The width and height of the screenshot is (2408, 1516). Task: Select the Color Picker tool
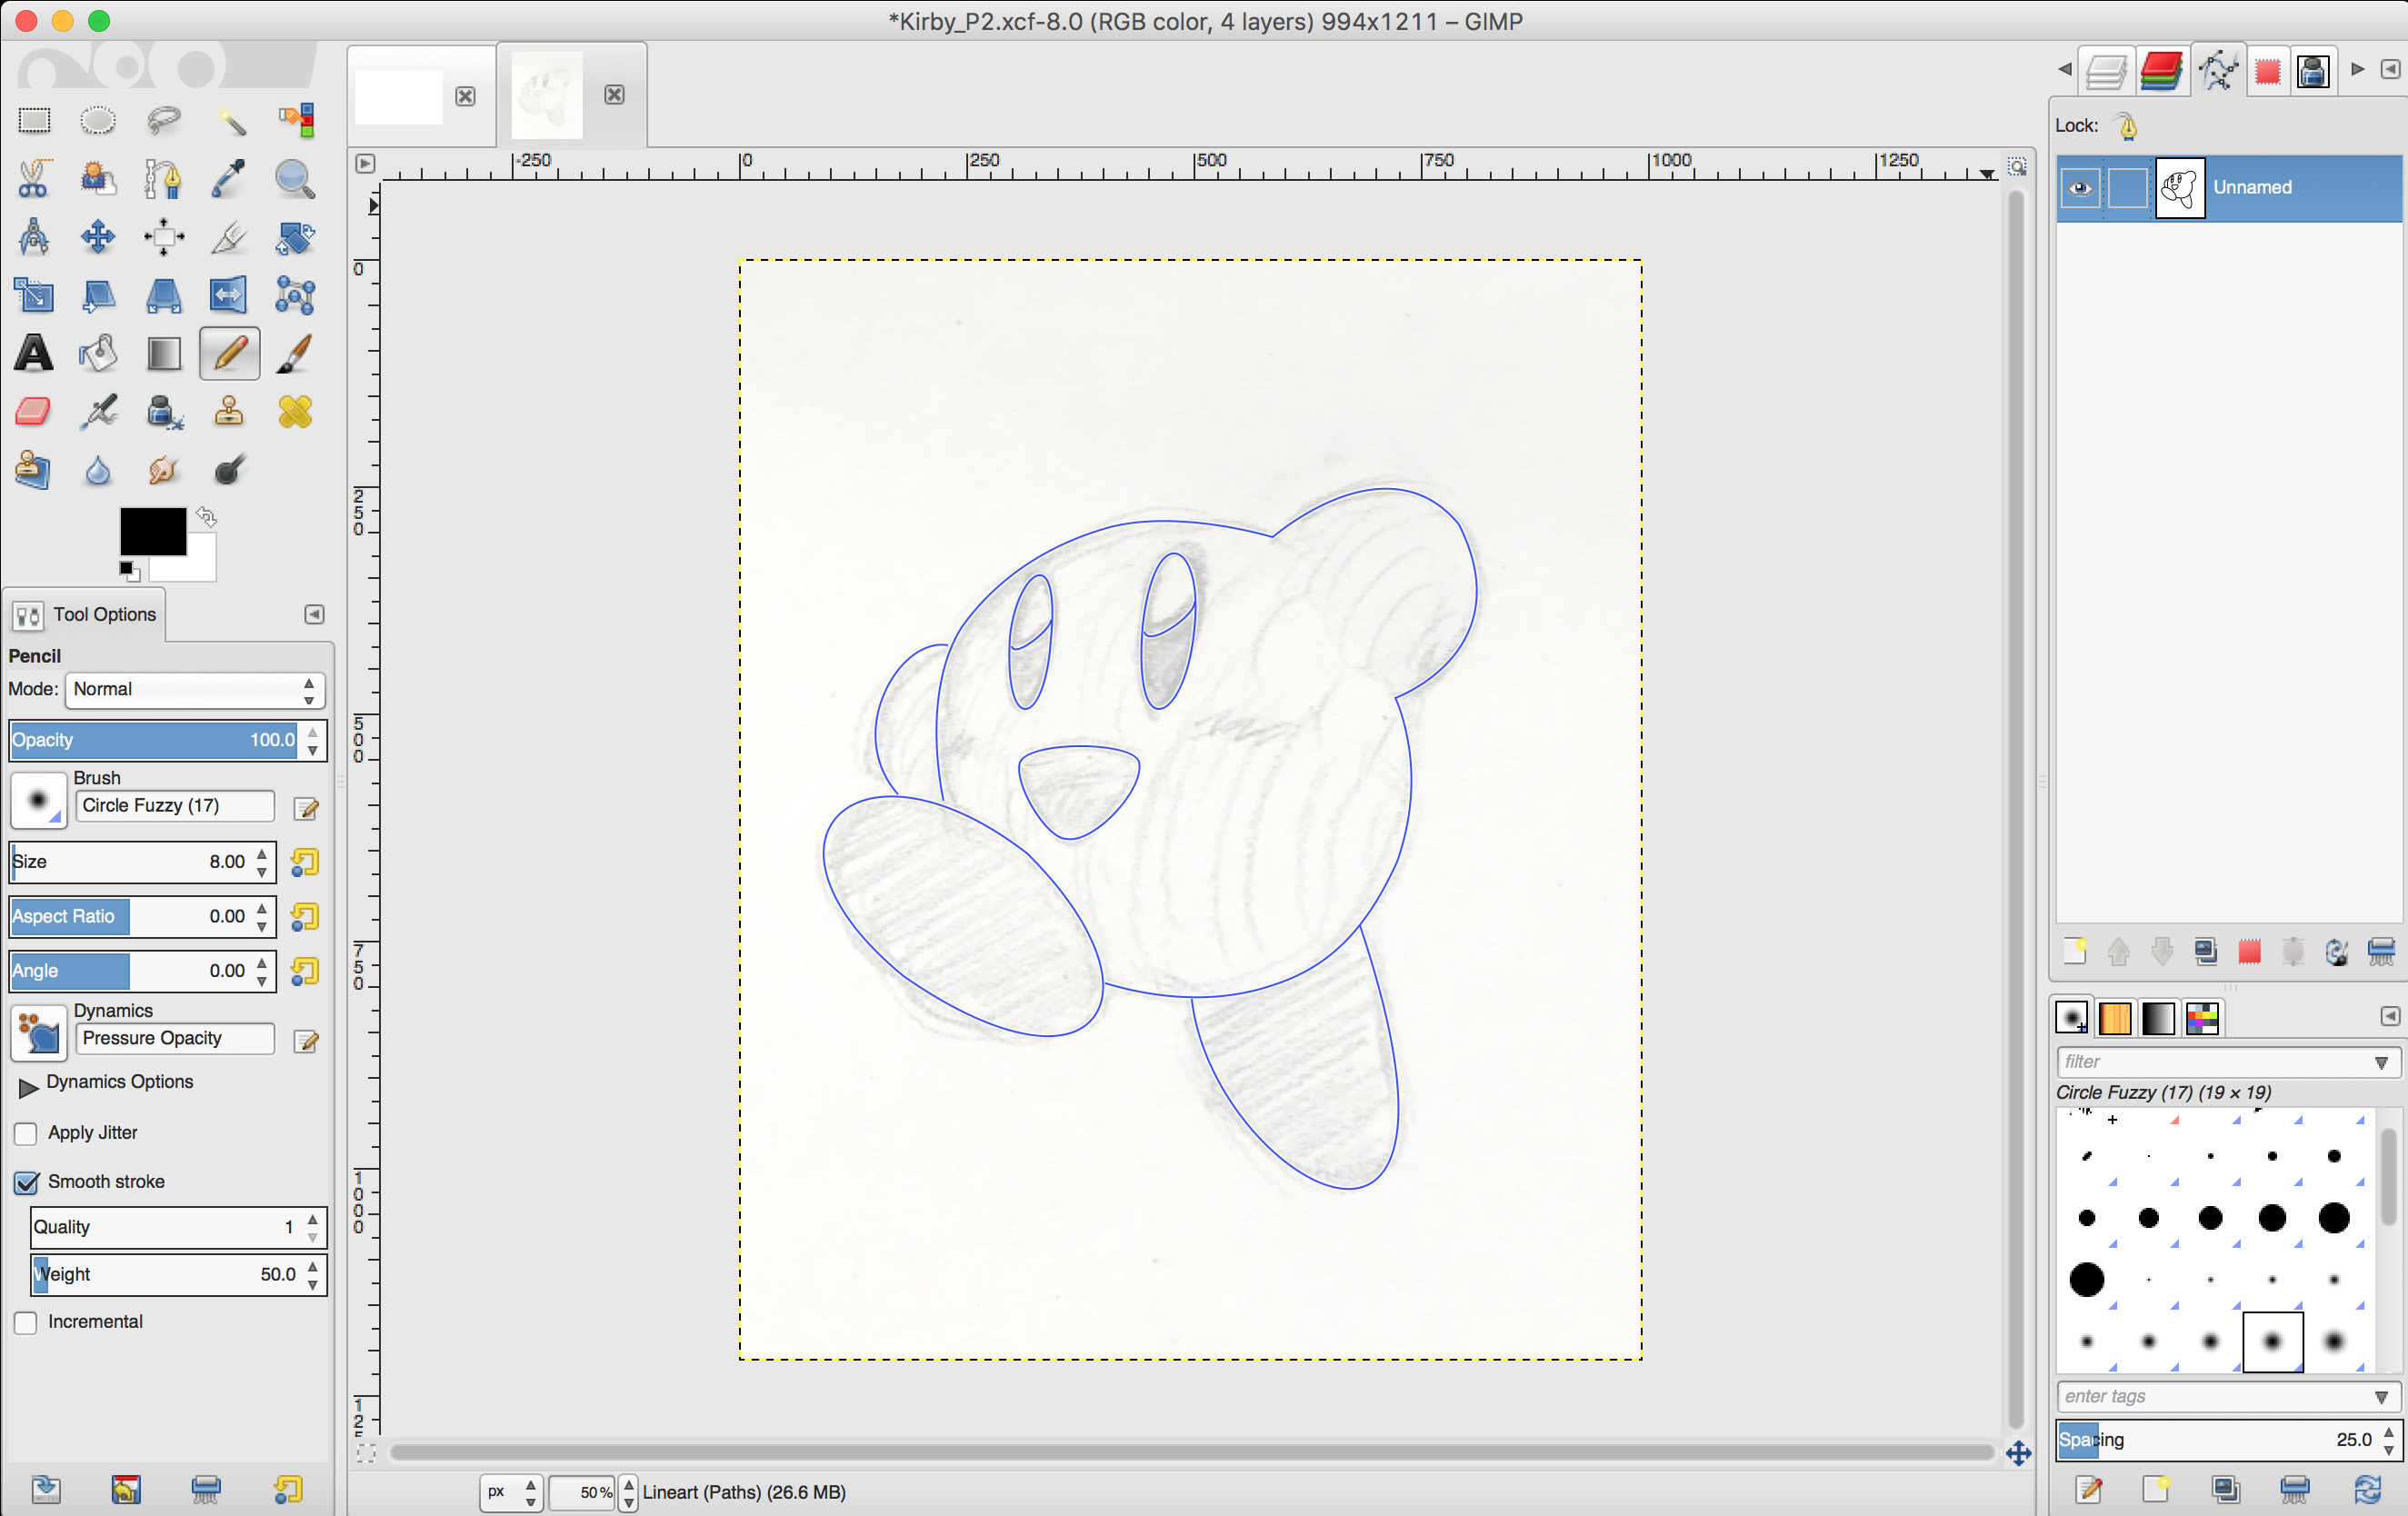tap(230, 179)
